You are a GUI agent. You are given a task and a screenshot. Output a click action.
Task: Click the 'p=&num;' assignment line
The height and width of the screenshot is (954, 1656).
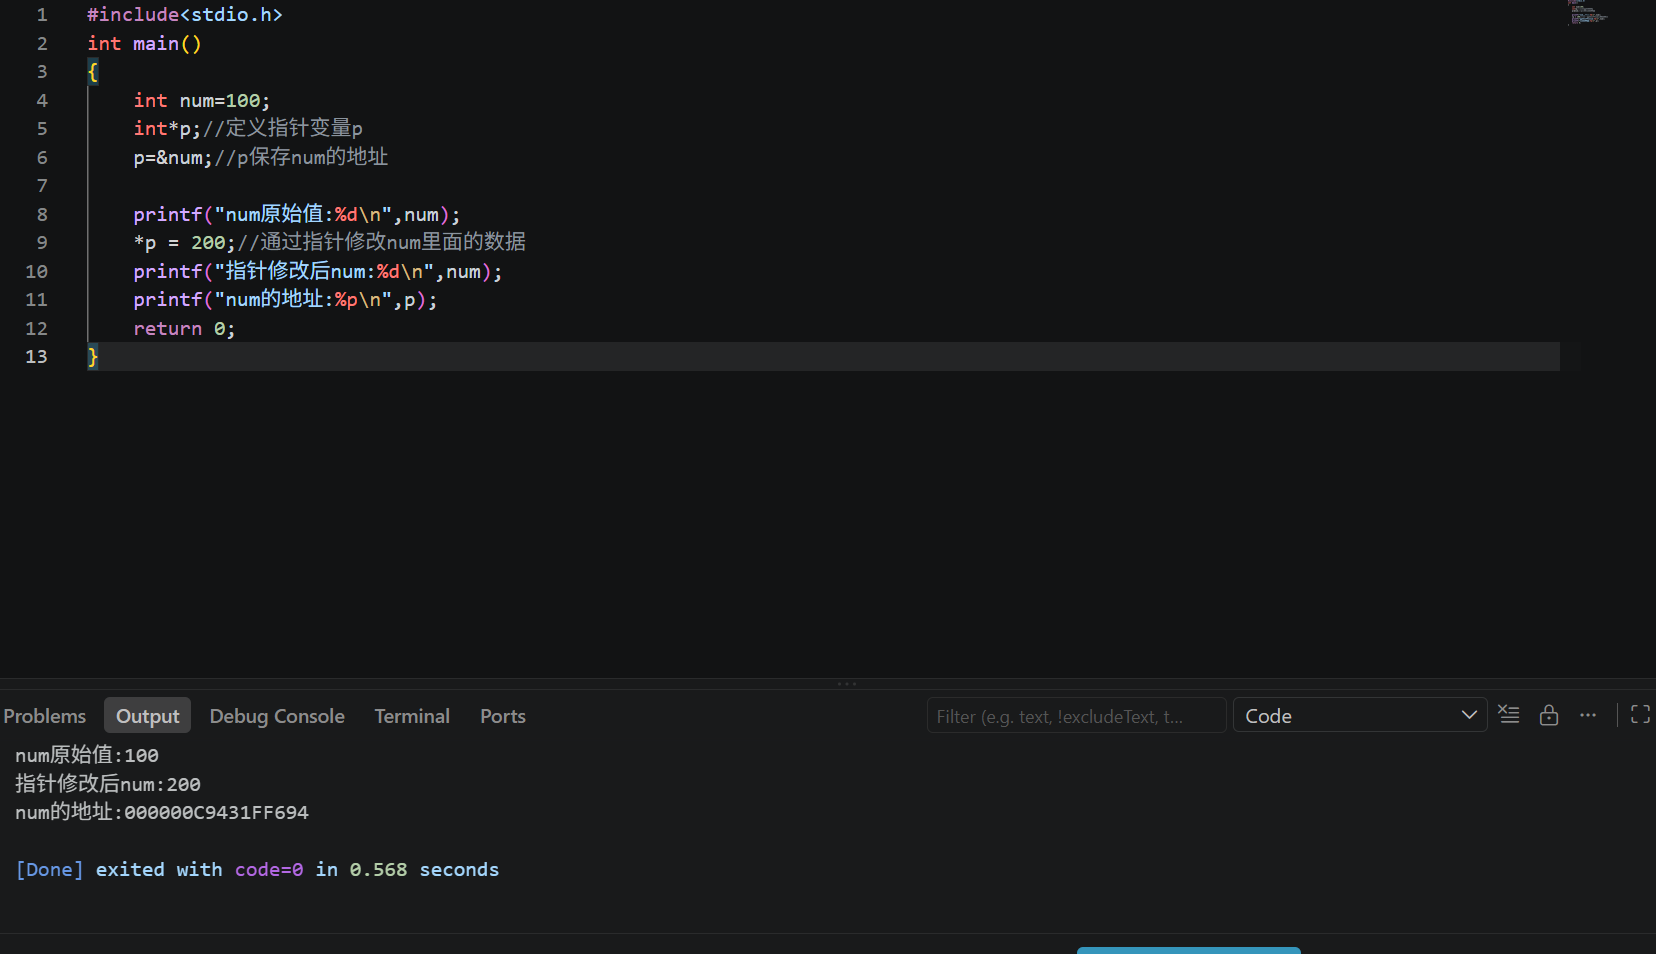click(x=260, y=158)
